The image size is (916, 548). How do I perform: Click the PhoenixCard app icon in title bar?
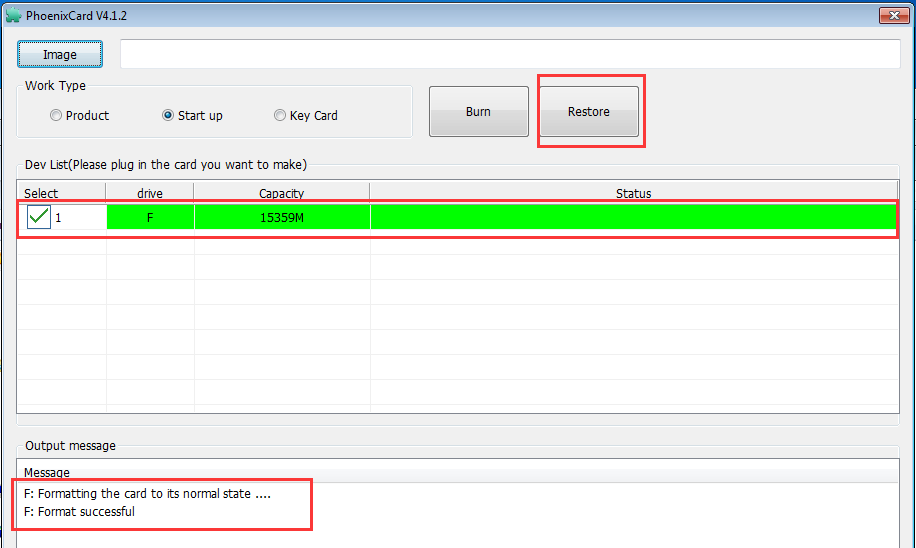[x=13, y=15]
